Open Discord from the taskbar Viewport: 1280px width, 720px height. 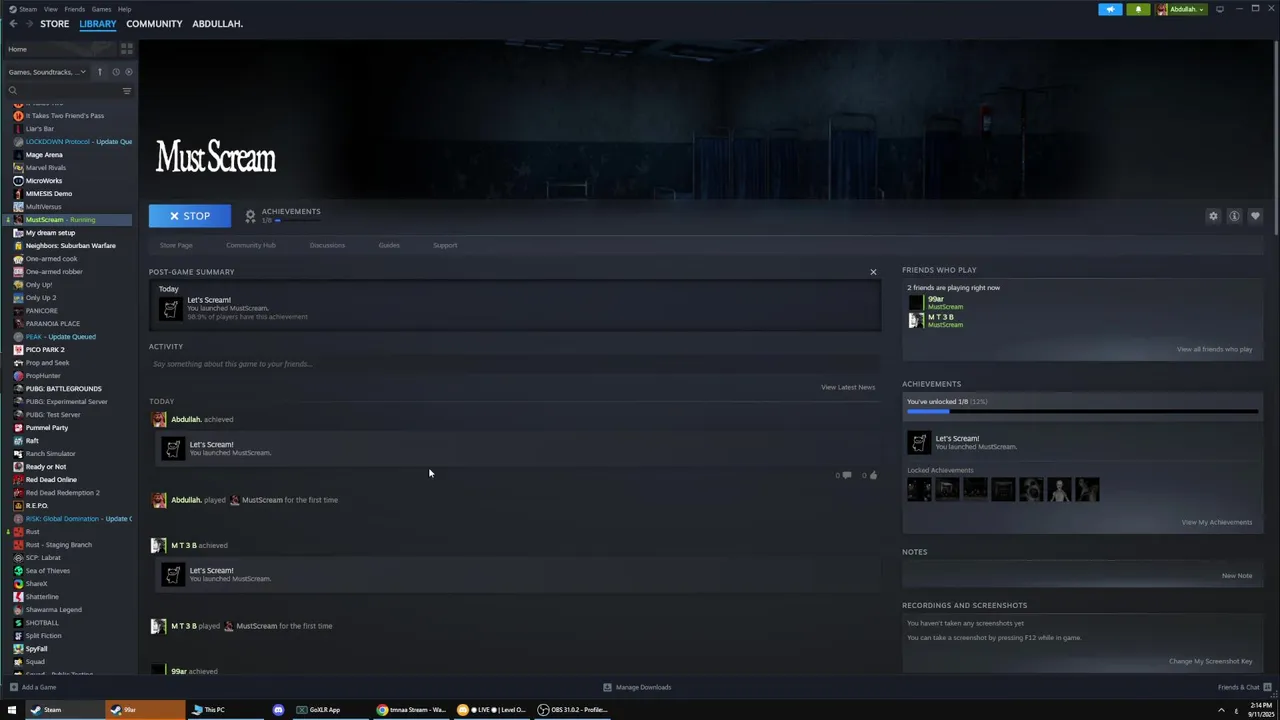point(278,710)
